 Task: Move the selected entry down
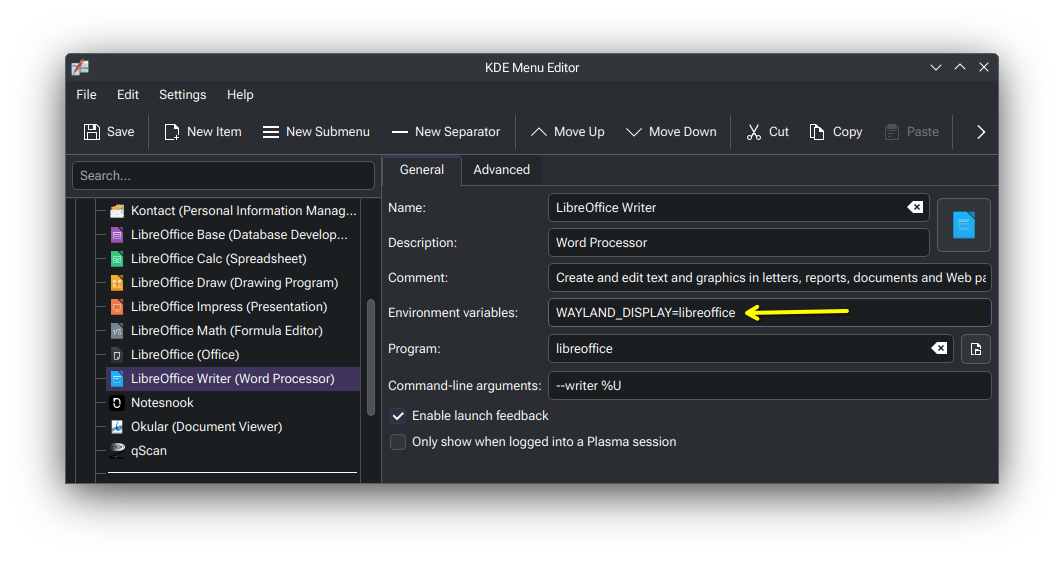click(671, 132)
